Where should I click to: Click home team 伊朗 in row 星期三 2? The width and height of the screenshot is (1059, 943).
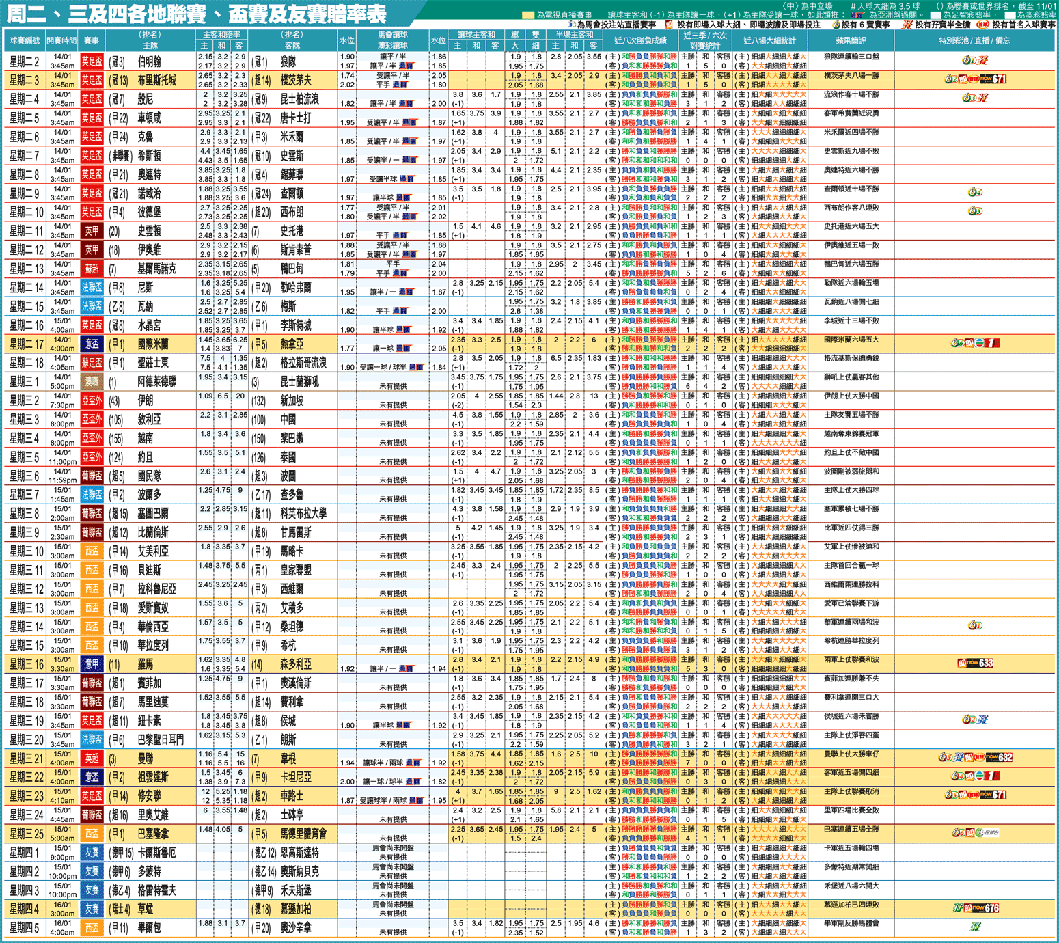coord(145,401)
